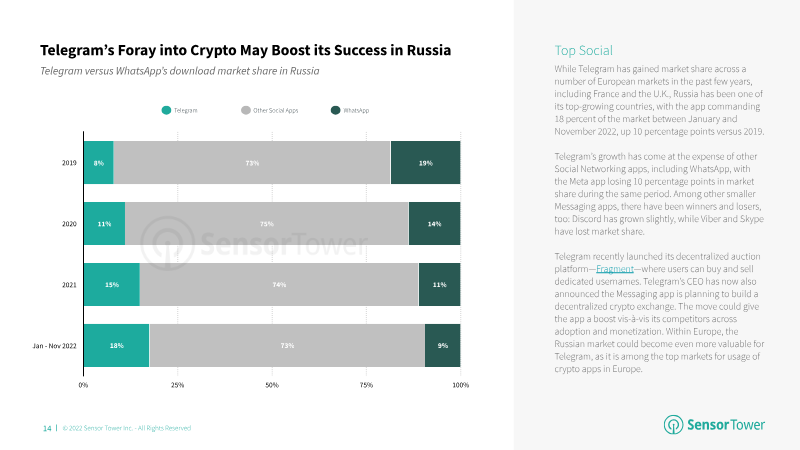Click the watermark Sensor Tower logo in chart
Viewport: 800px width, 450px height.
(254, 243)
